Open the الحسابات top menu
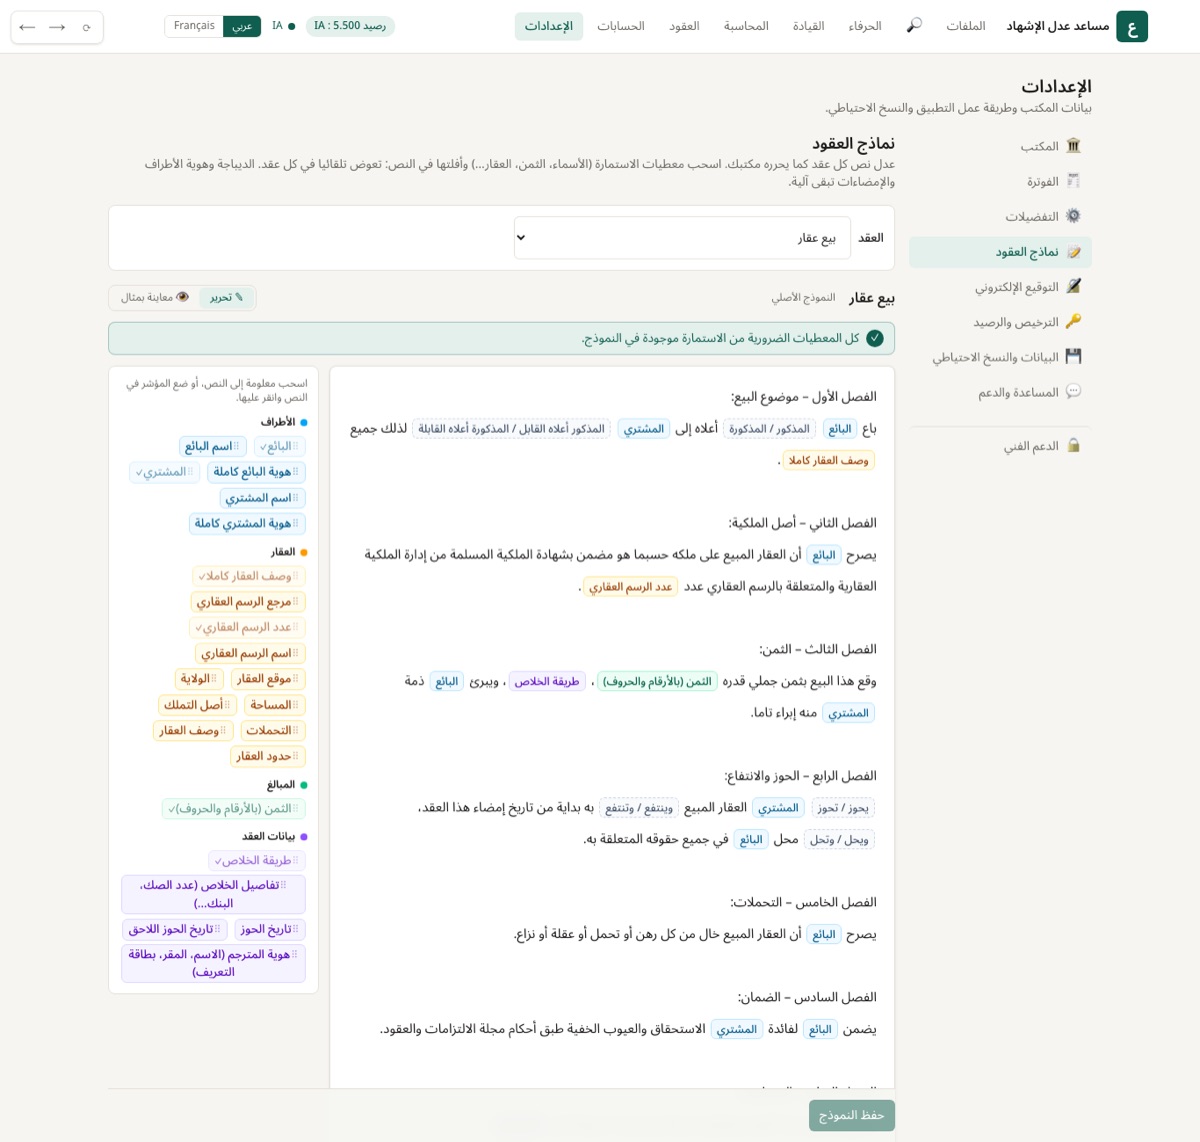1200x1142 pixels. click(621, 26)
